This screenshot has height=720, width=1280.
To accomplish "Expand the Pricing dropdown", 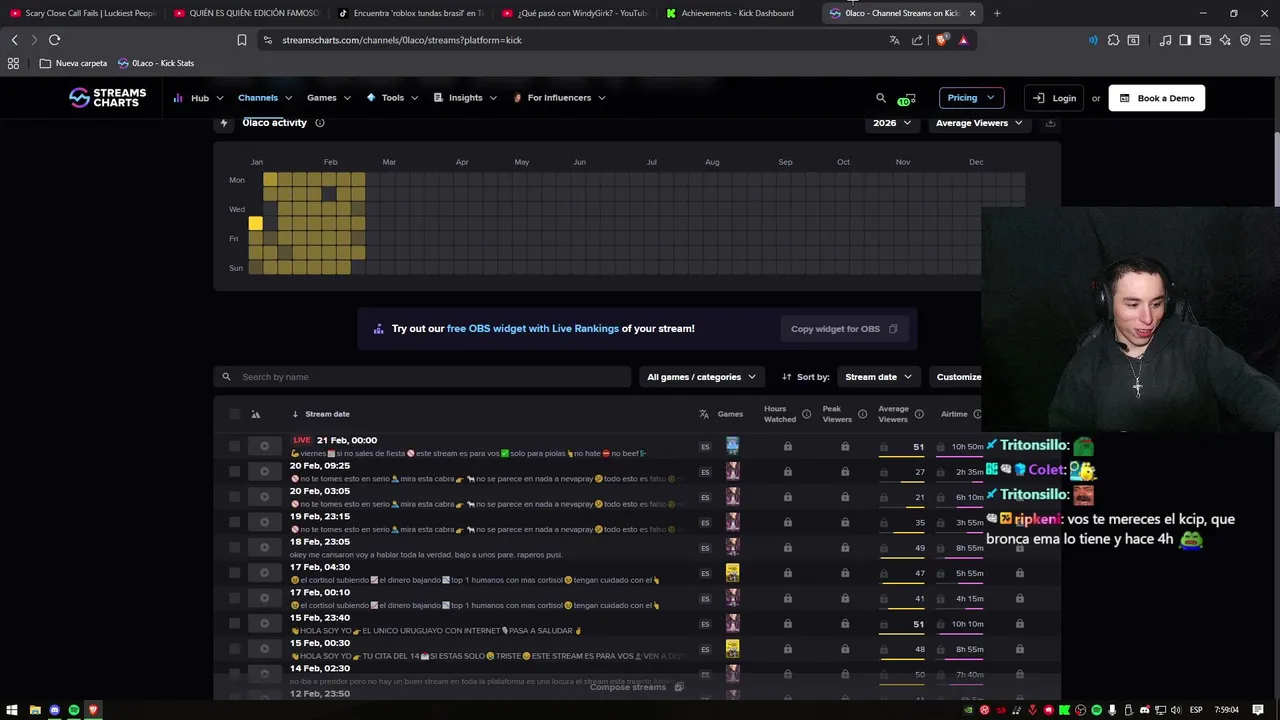I will (971, 98).
